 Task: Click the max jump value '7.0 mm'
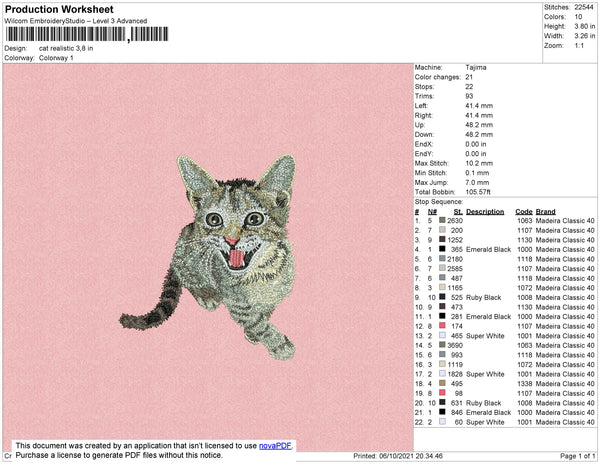coord(477,182)
